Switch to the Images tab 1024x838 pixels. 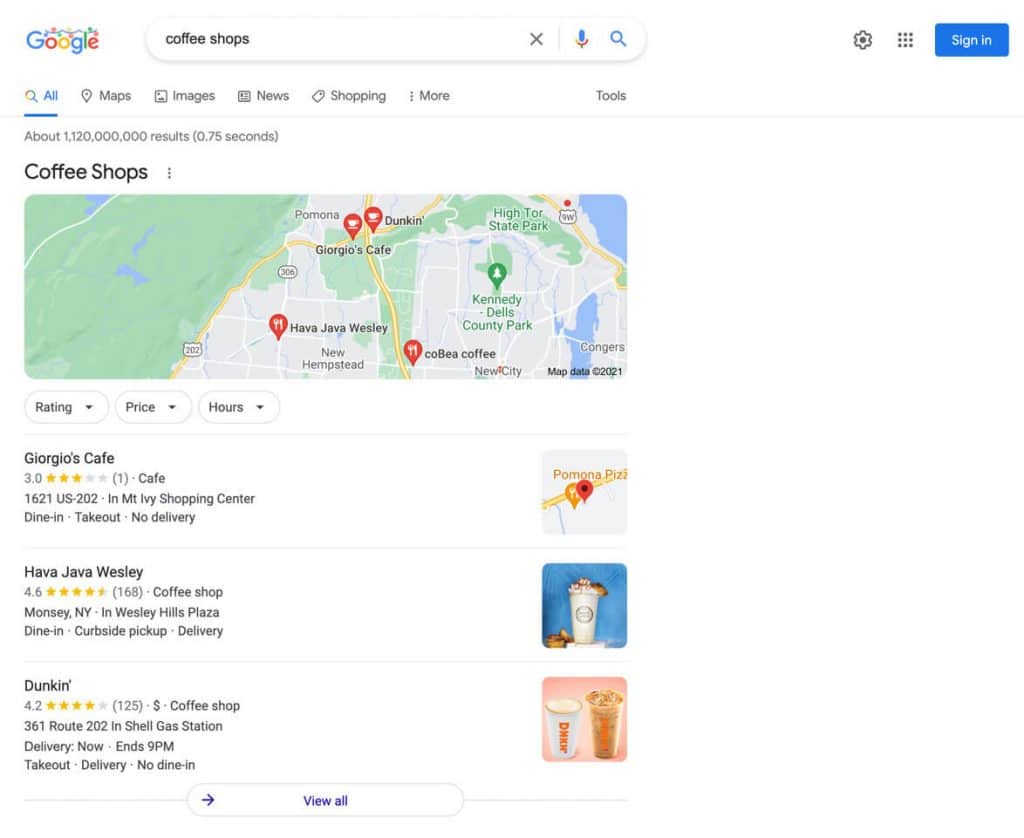click(x=185, y=96)
